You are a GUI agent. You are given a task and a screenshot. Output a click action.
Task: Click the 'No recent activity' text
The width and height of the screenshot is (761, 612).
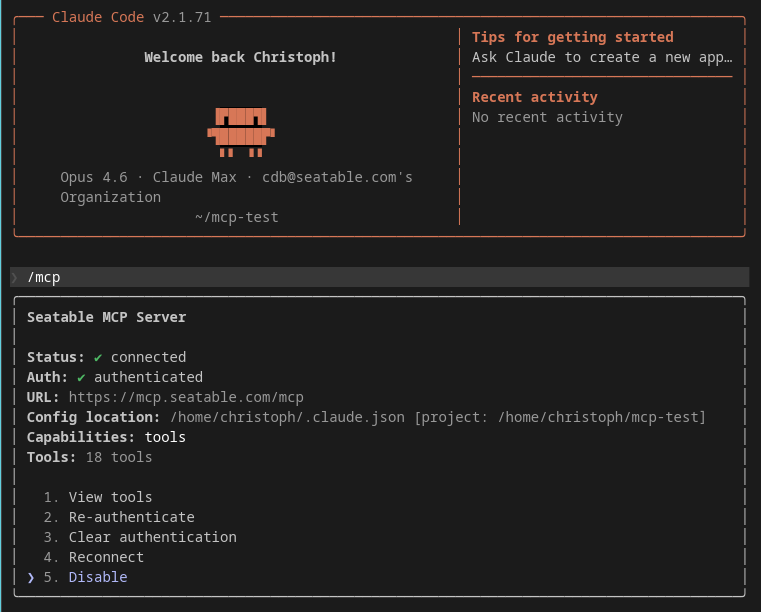(547, 117)
